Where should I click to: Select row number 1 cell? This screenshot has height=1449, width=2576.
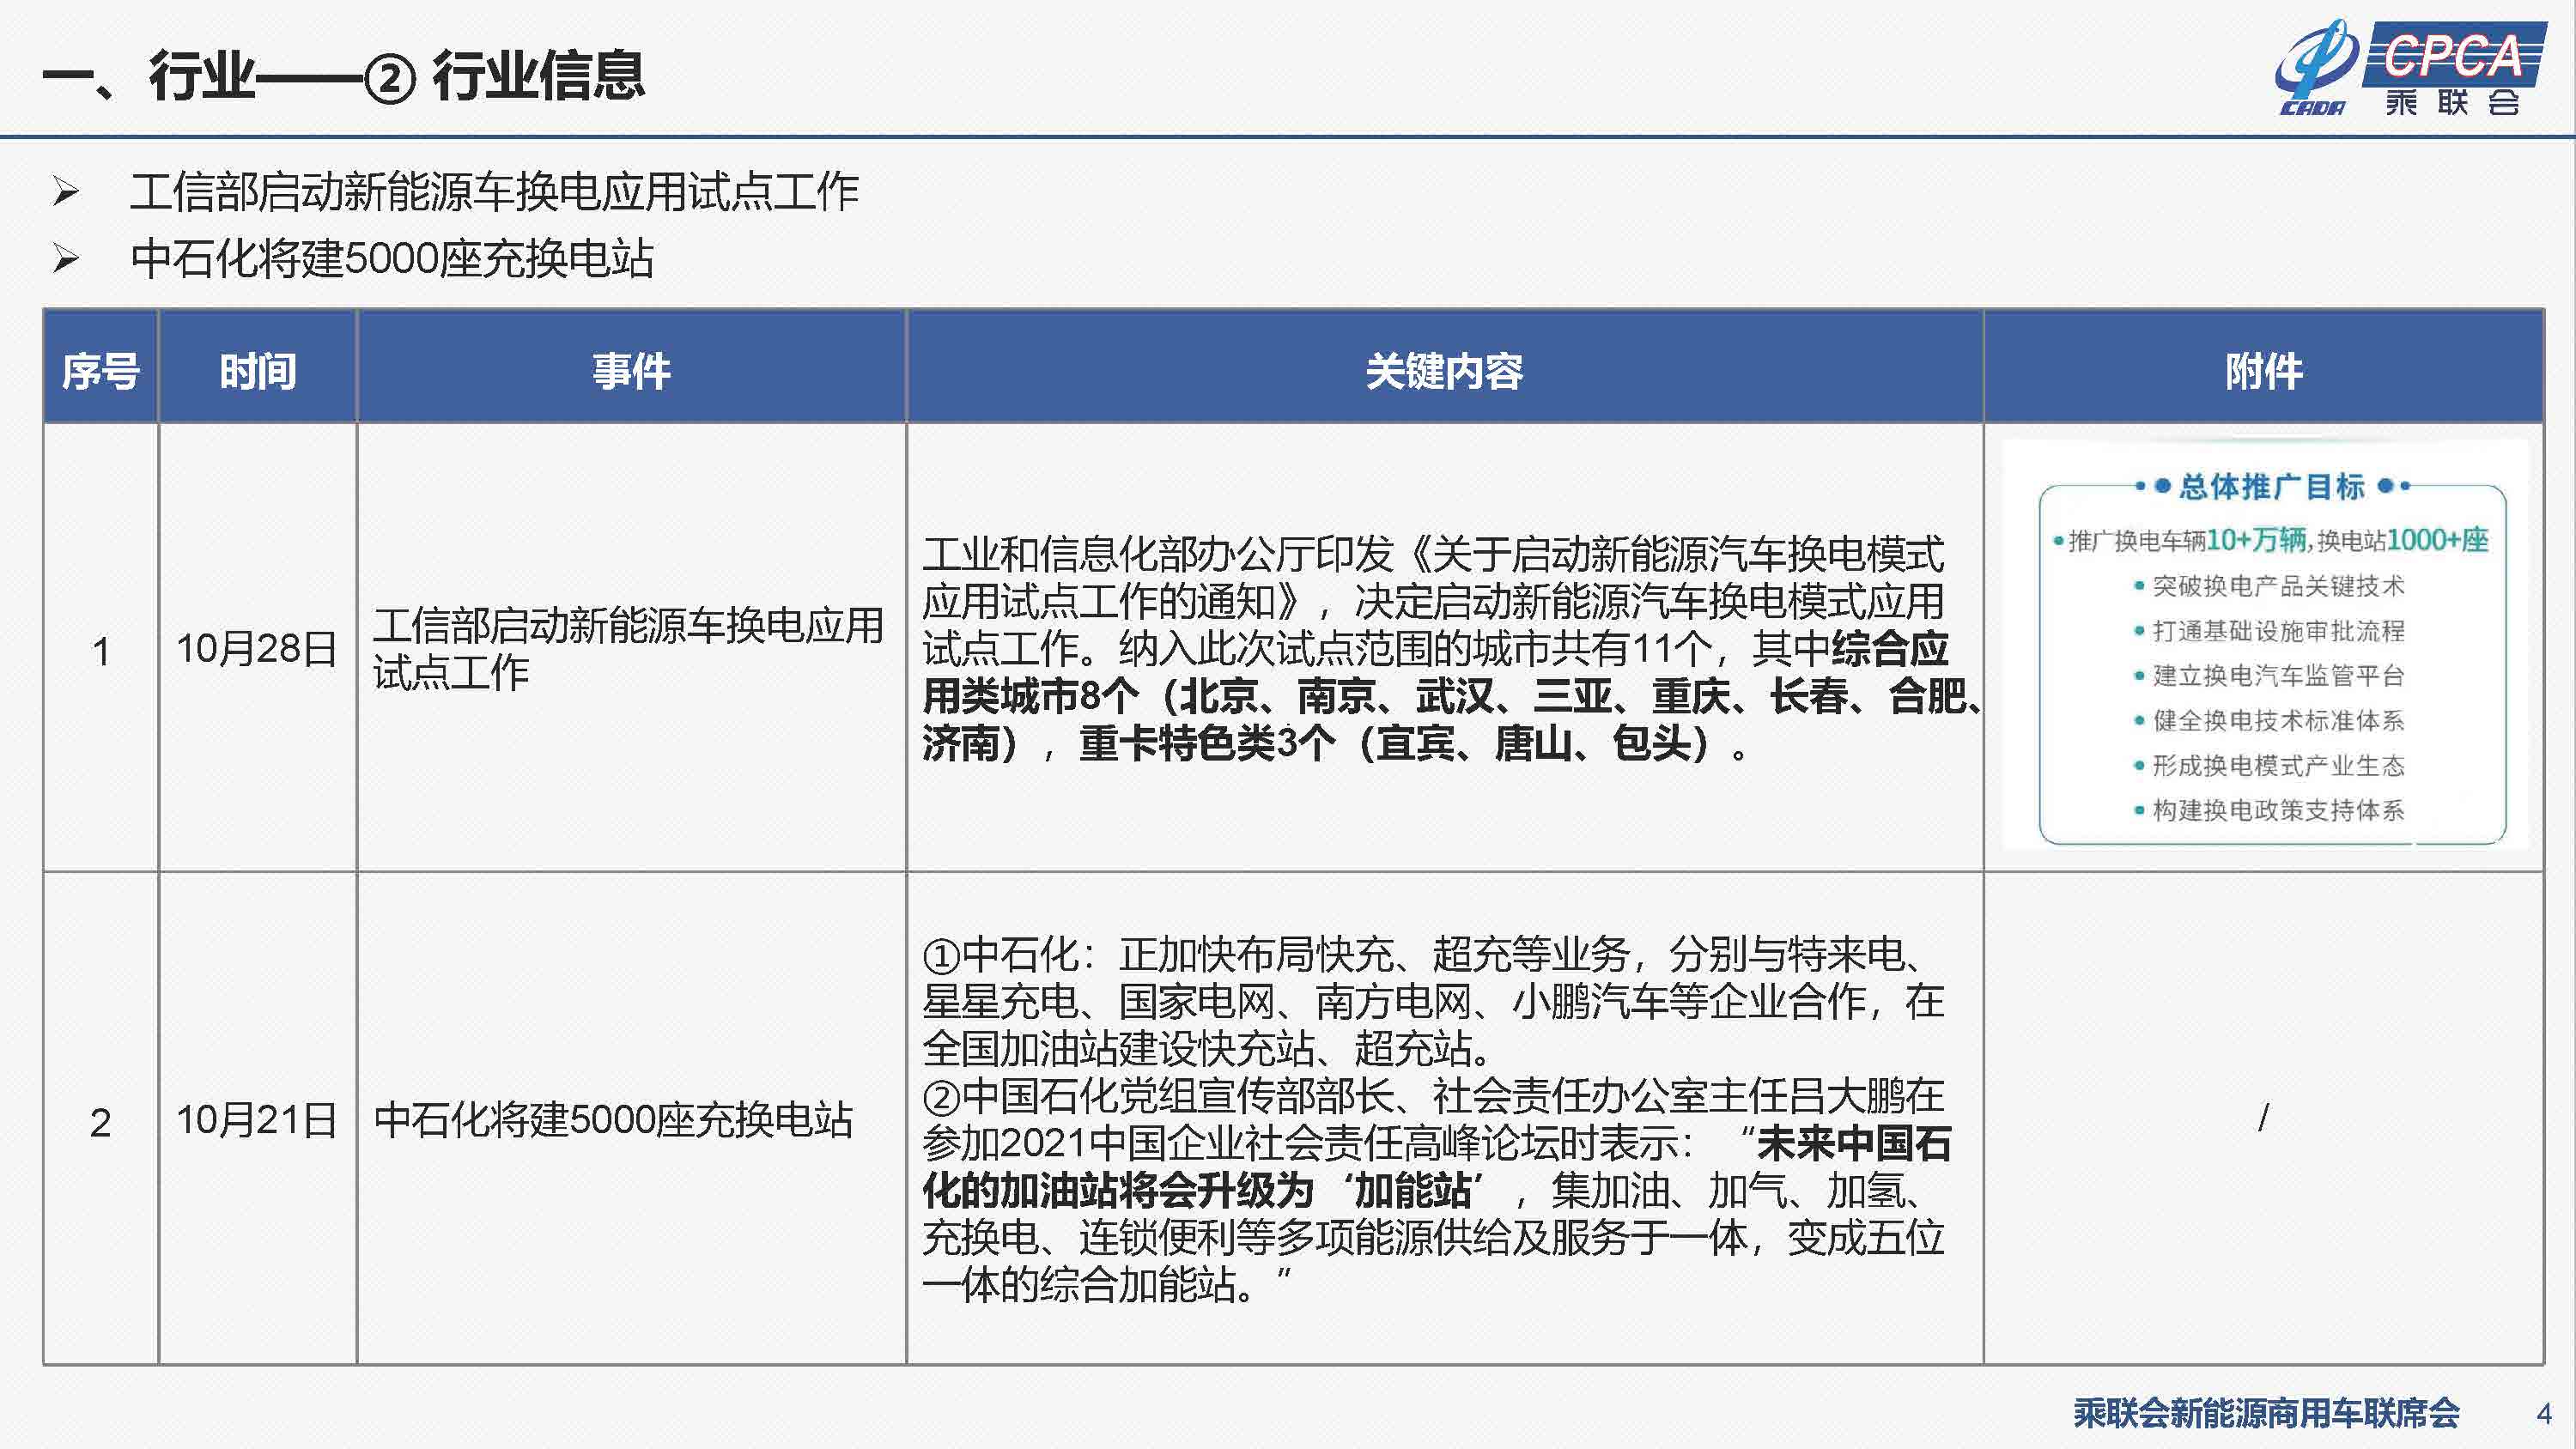click(x=100, y=648)
